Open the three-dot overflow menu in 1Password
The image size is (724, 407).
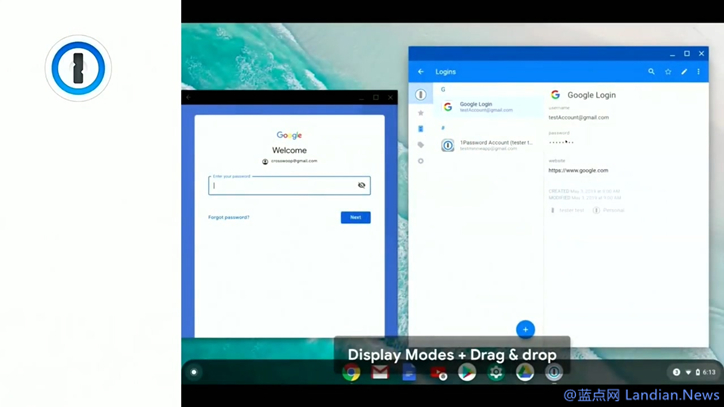(699, 72)
